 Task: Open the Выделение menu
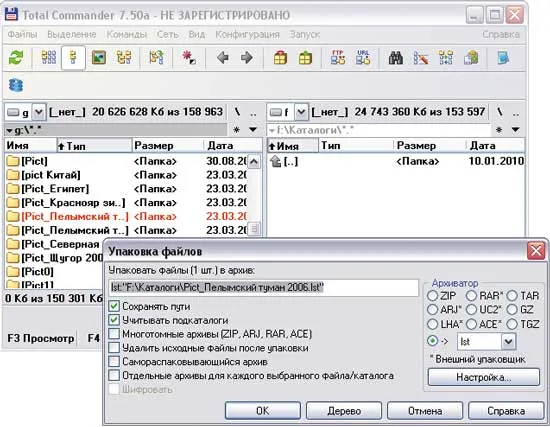(x=72, y=34)
